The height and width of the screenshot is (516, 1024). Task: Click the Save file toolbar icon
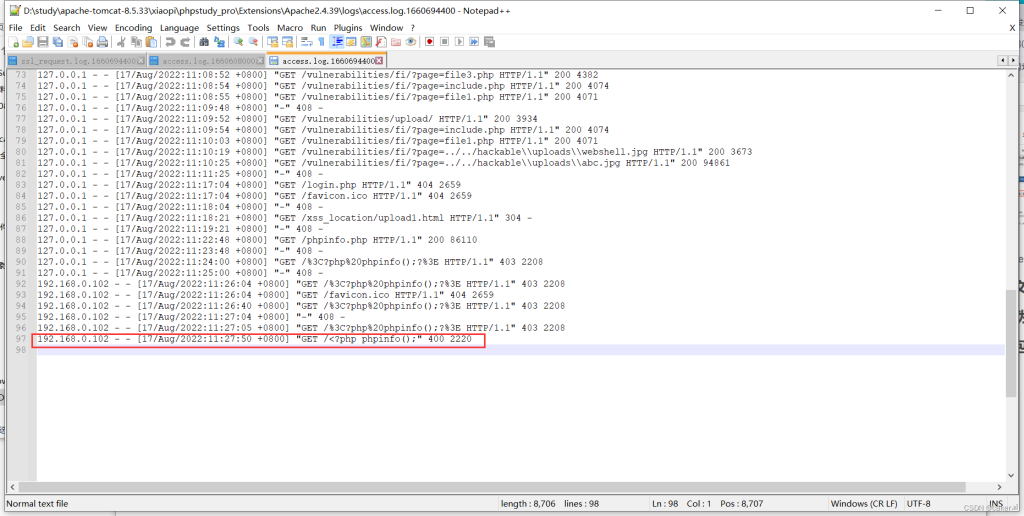coord(42,42)
